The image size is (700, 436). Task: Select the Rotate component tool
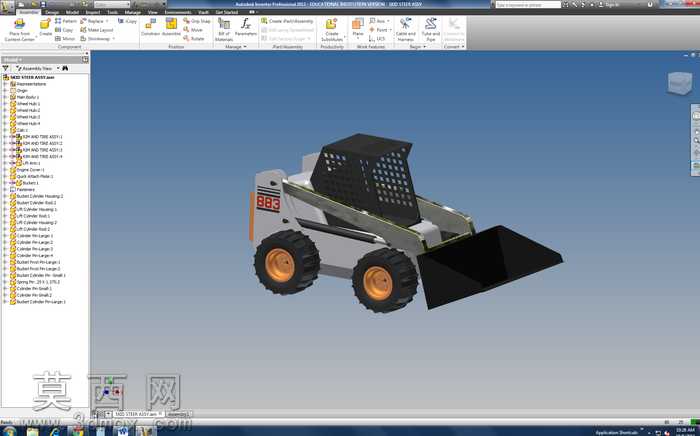[x=194, y=39]
